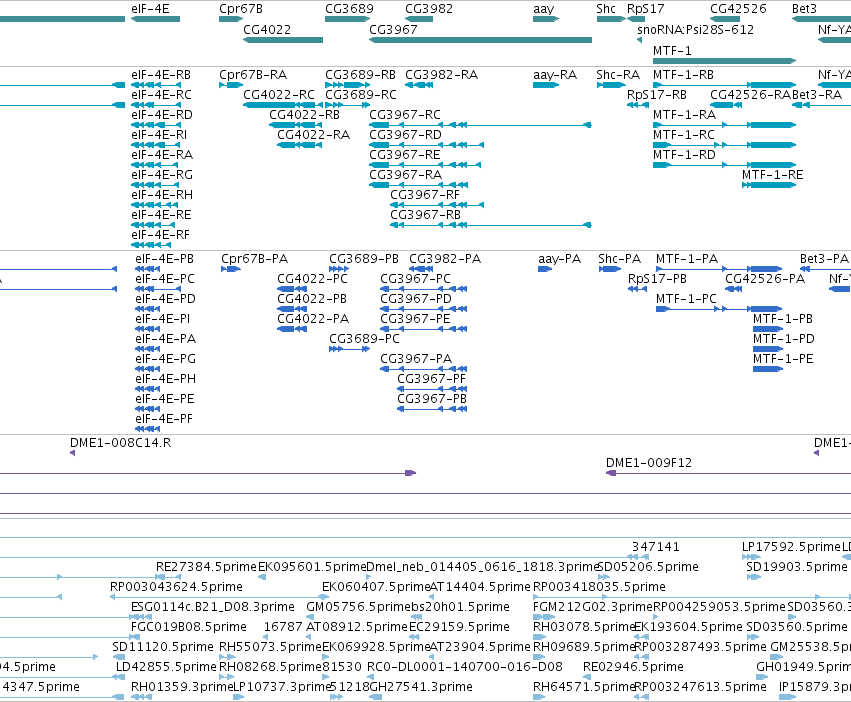Click EST FGC019B08.5prime

point(189,627)
